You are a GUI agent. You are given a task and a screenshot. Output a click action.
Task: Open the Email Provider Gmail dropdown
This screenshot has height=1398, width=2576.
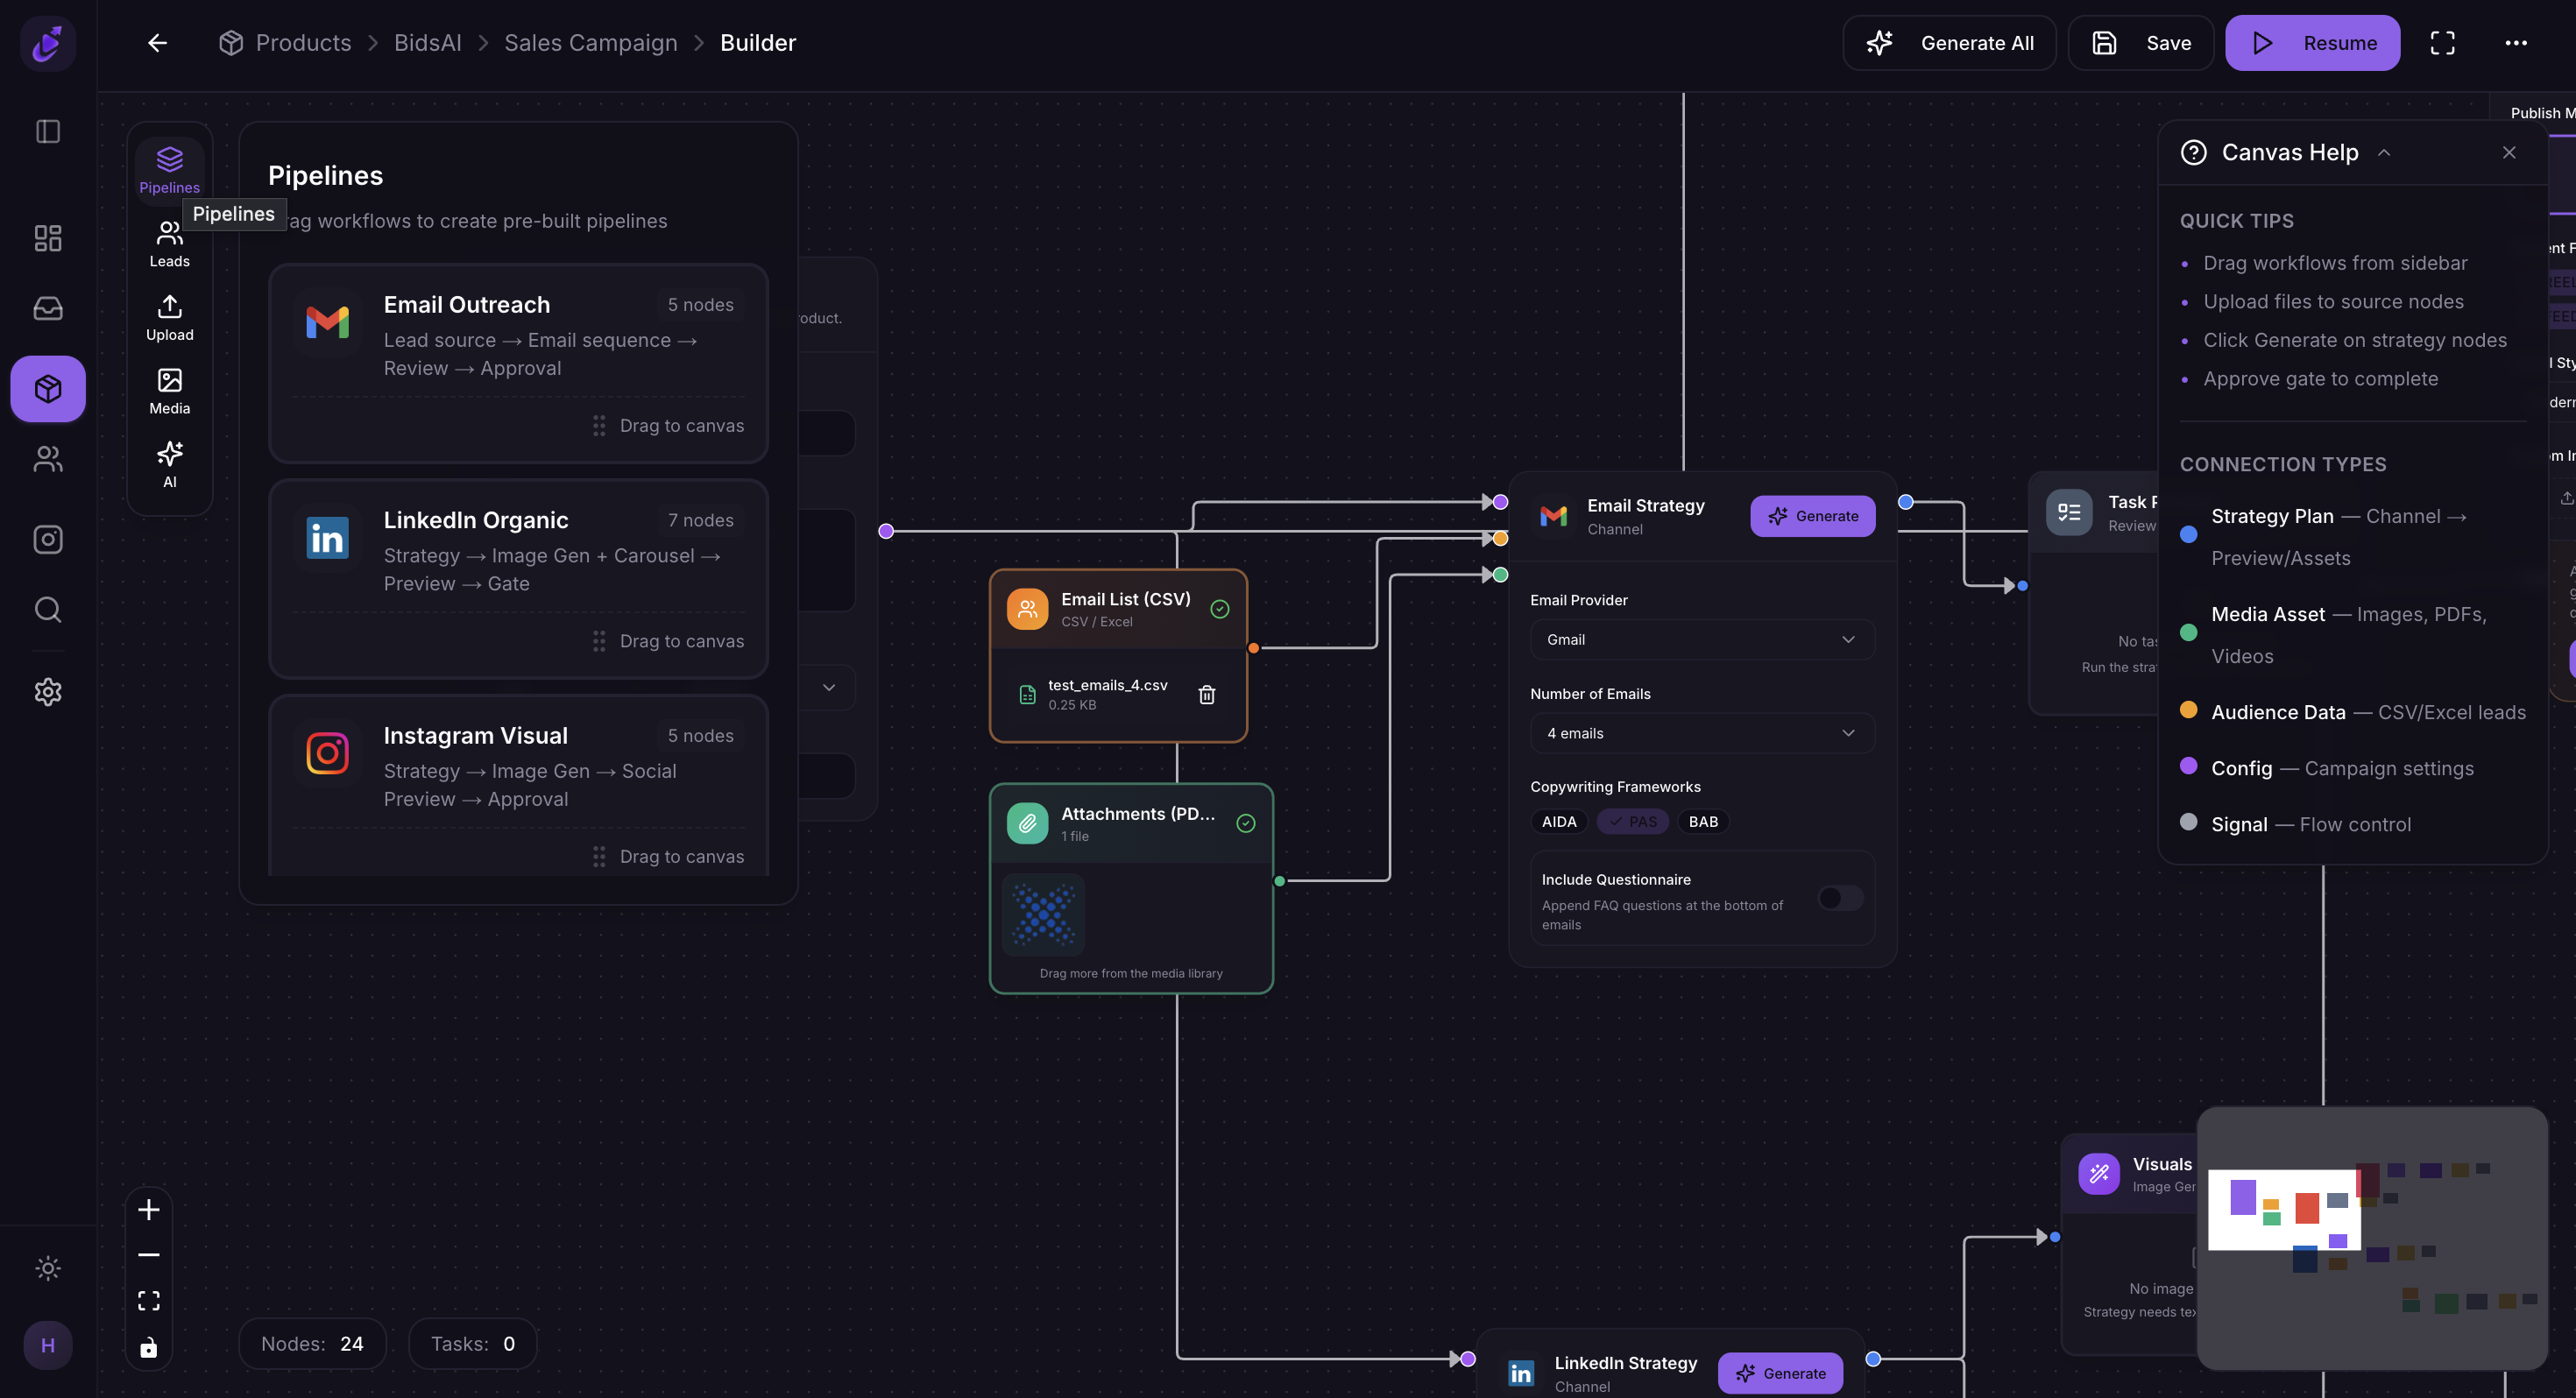pos(1702,640)
